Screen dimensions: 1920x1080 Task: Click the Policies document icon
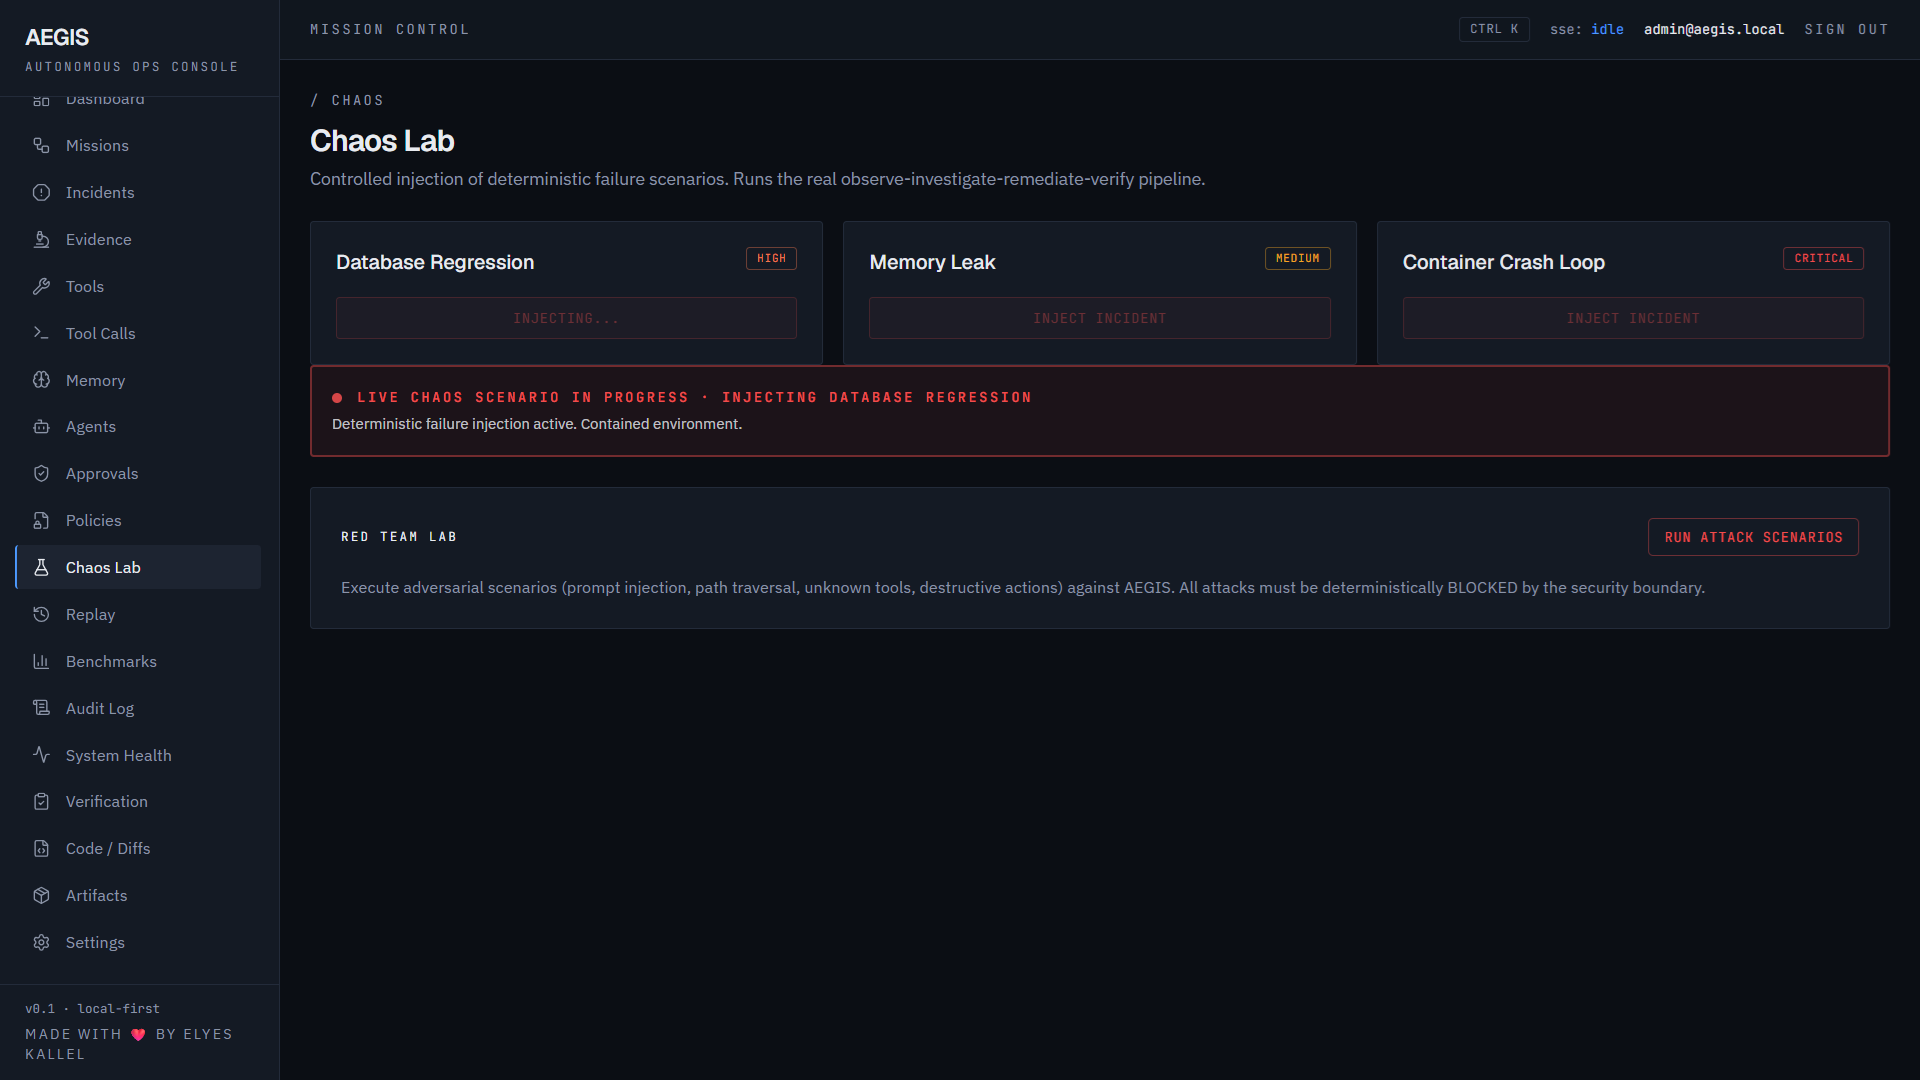click(41, 521)
